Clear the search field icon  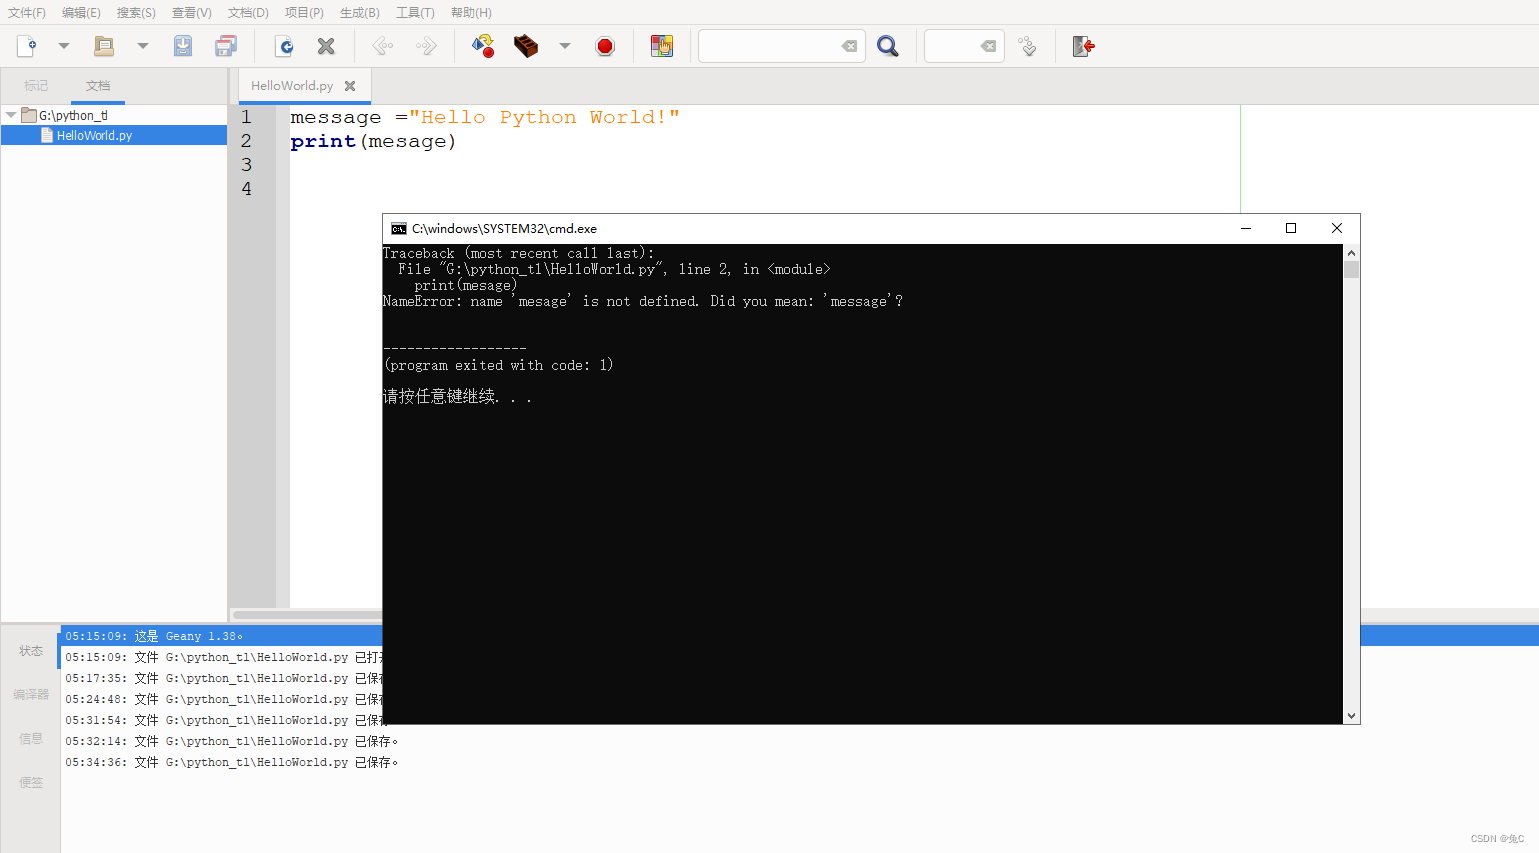pyautogui.click(x=849, y=46)
